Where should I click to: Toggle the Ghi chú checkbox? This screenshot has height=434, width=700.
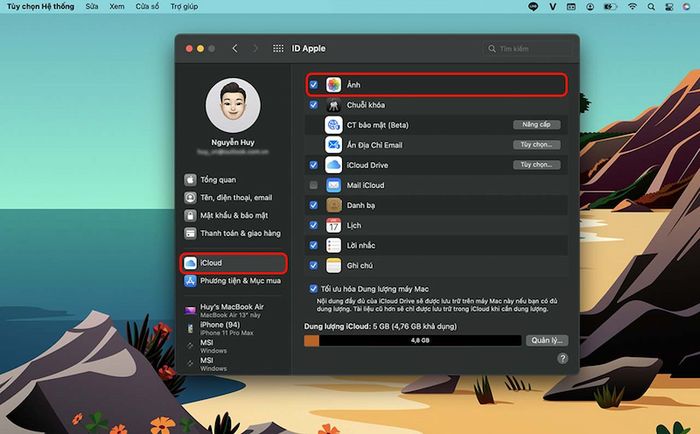pyautogui.click(x=314, y=265)
